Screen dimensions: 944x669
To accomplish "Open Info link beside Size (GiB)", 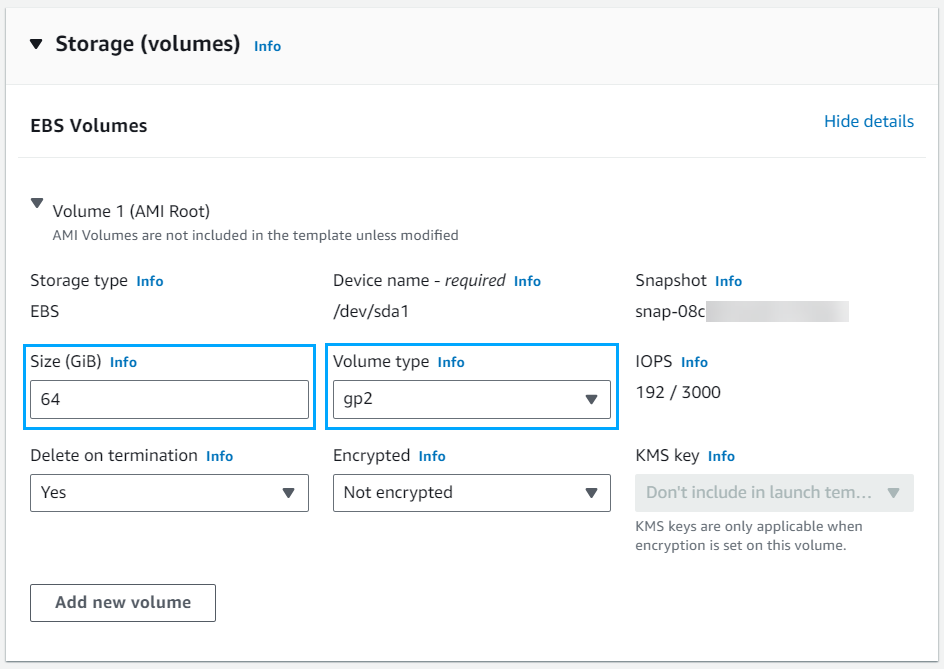I will coord(123,362).
